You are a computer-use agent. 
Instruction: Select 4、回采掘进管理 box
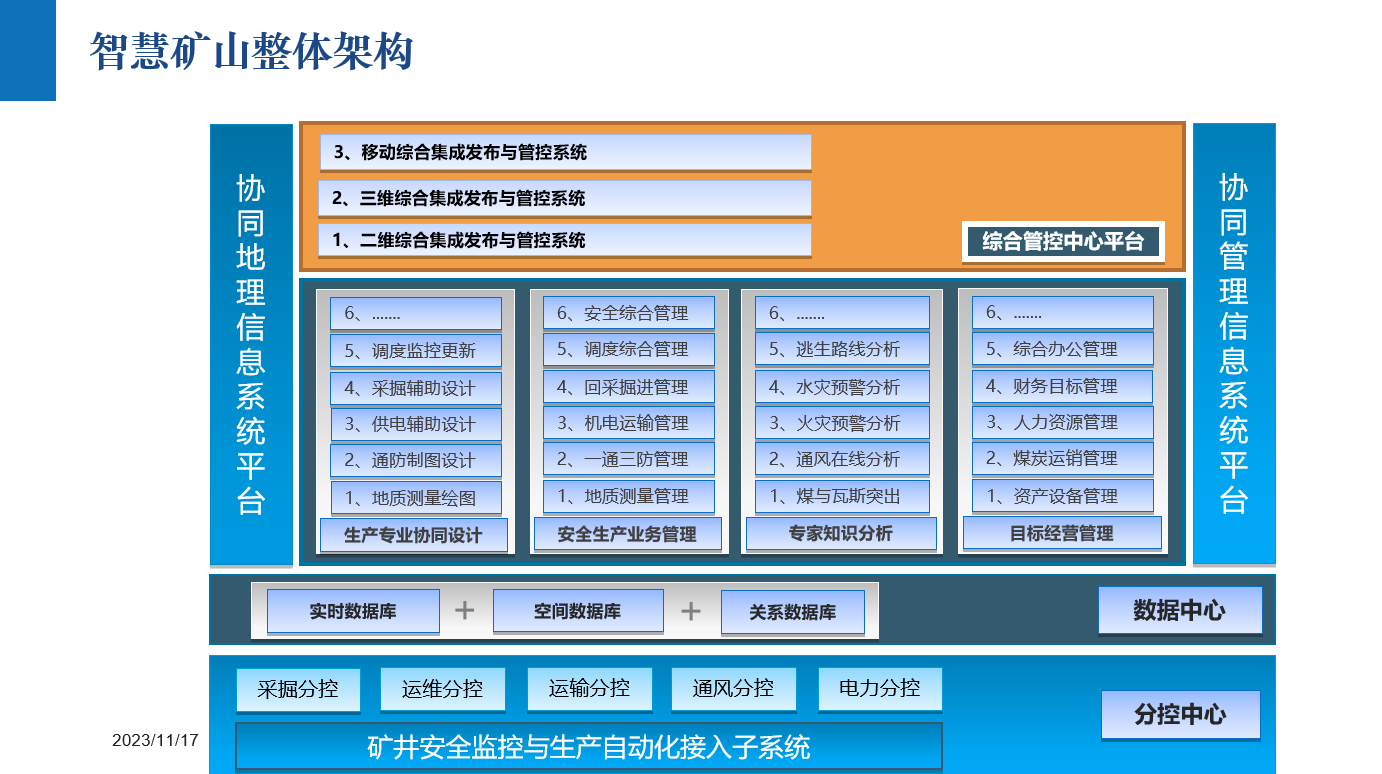pyautogui.click(x=629, y=387)
